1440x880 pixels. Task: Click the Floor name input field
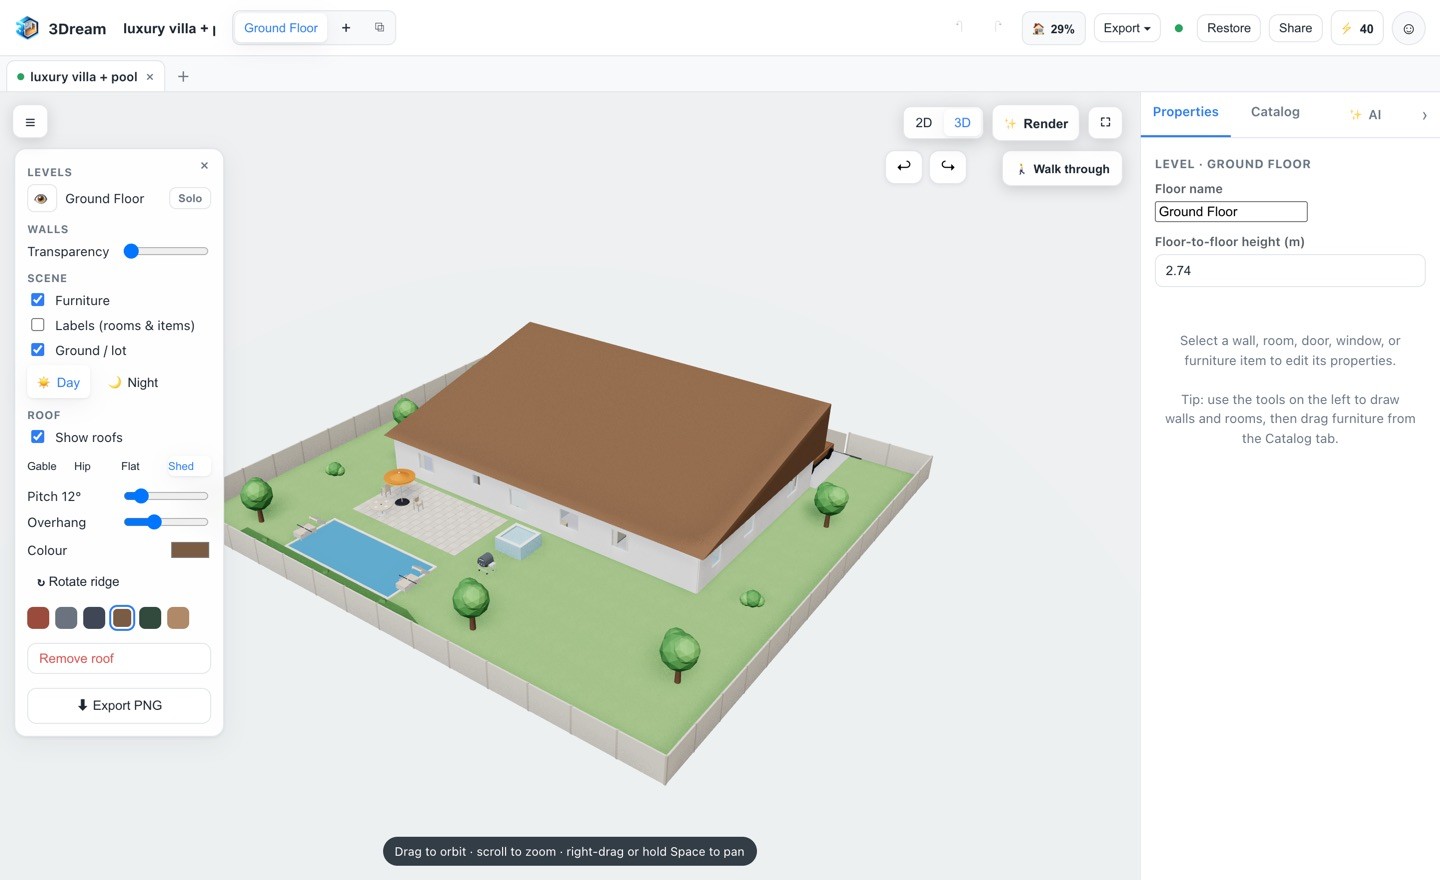click(x=1231, y=212)
